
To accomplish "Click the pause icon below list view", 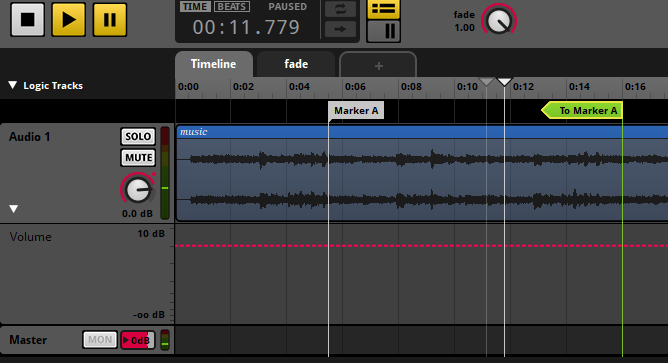I will pyautogui.click(x=383, y=31).
